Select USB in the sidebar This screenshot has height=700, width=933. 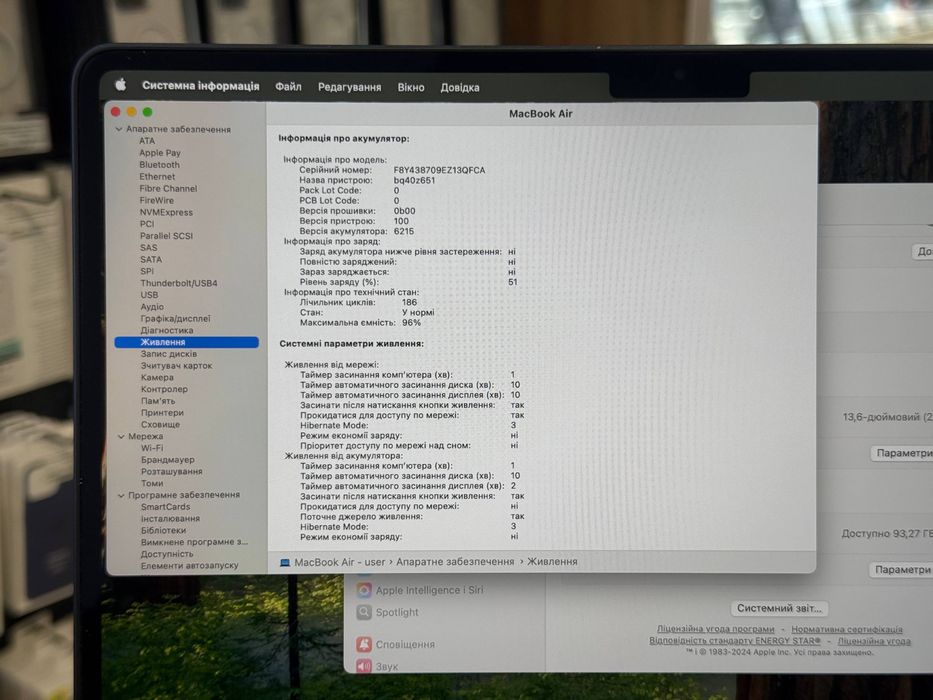[149, 295]
